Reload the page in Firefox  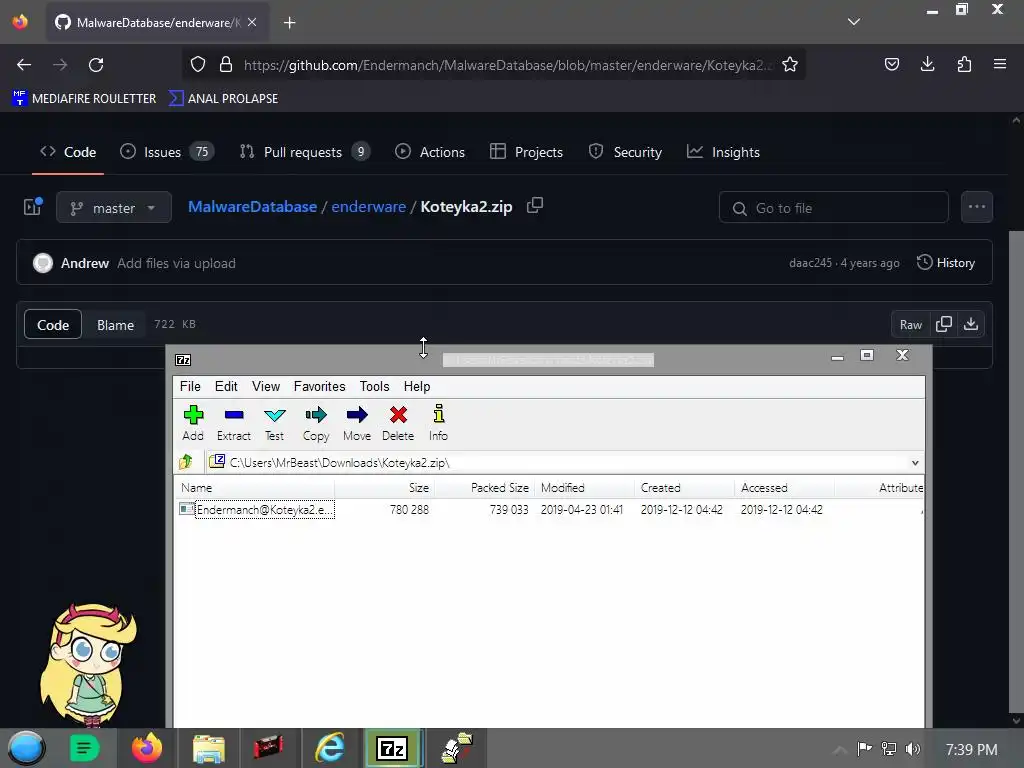[x=96, y=65]
